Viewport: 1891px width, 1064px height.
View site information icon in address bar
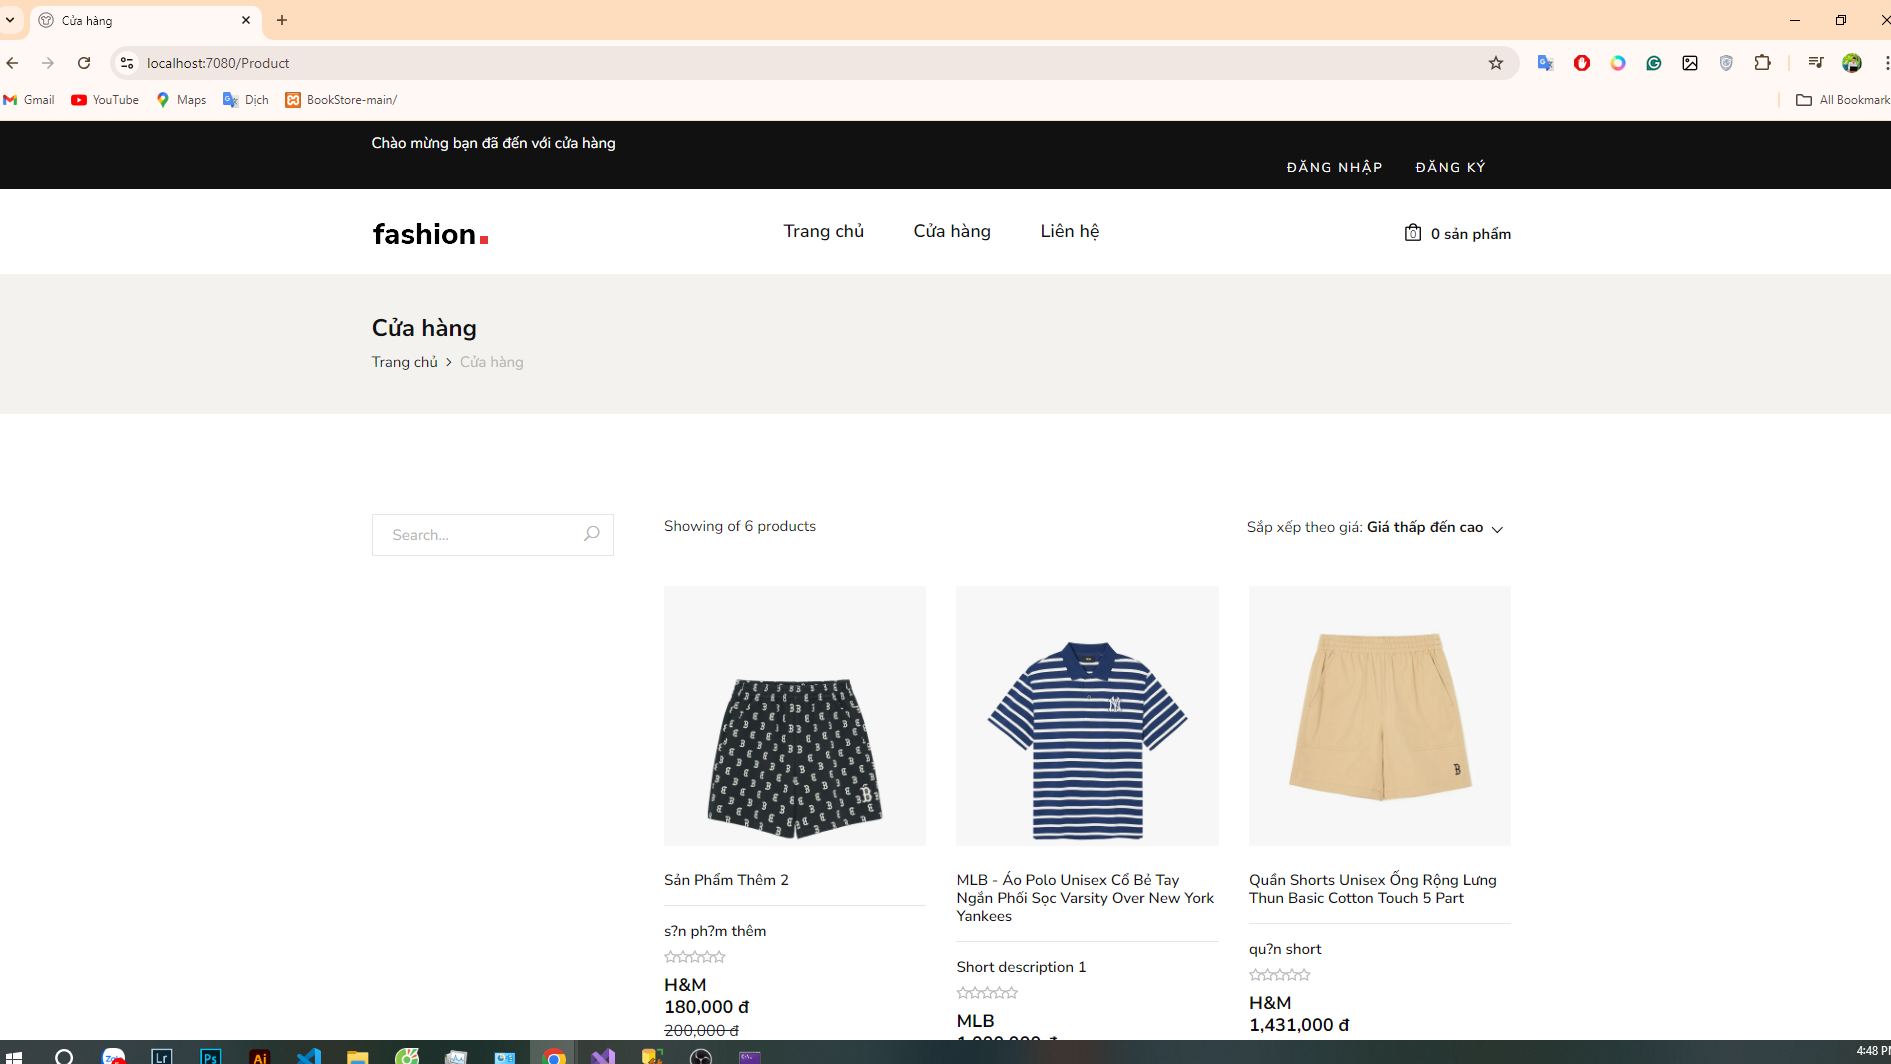(x=127, y=63)
